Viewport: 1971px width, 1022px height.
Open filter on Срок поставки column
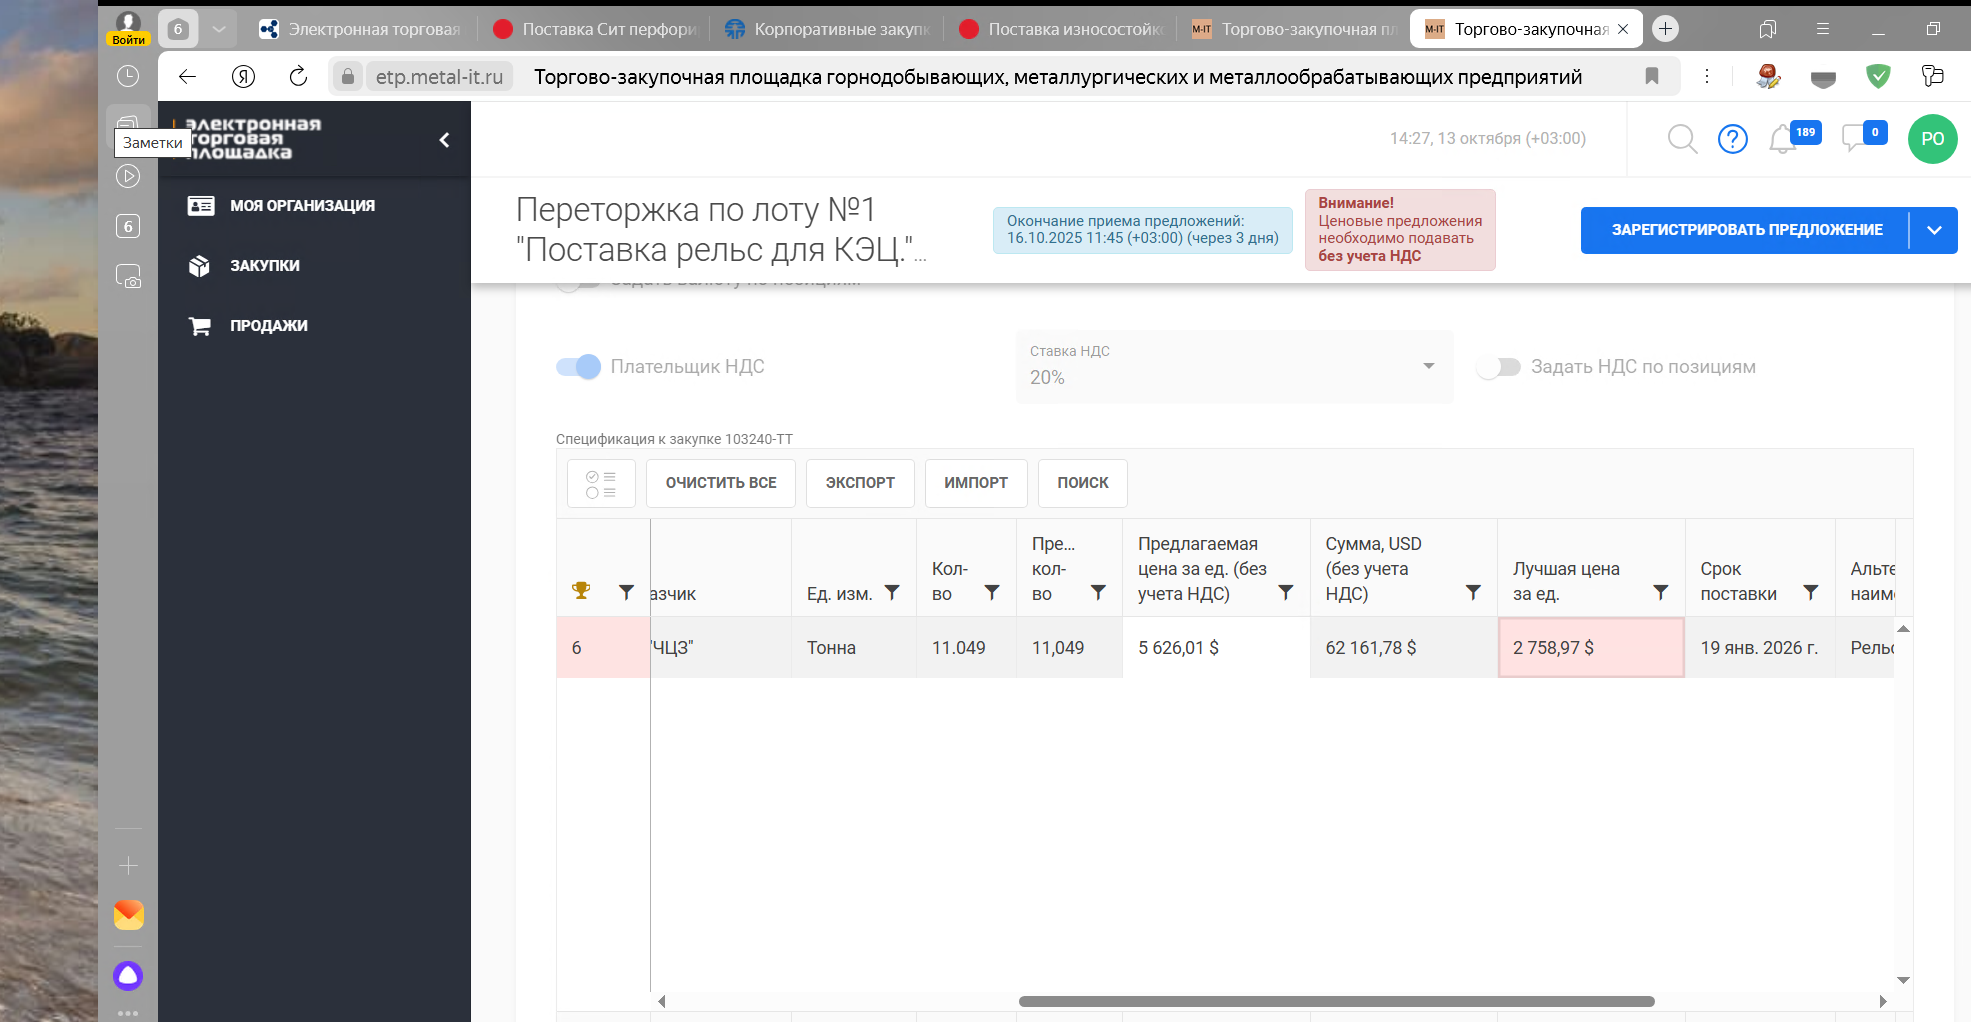[x=1810, y=592]
